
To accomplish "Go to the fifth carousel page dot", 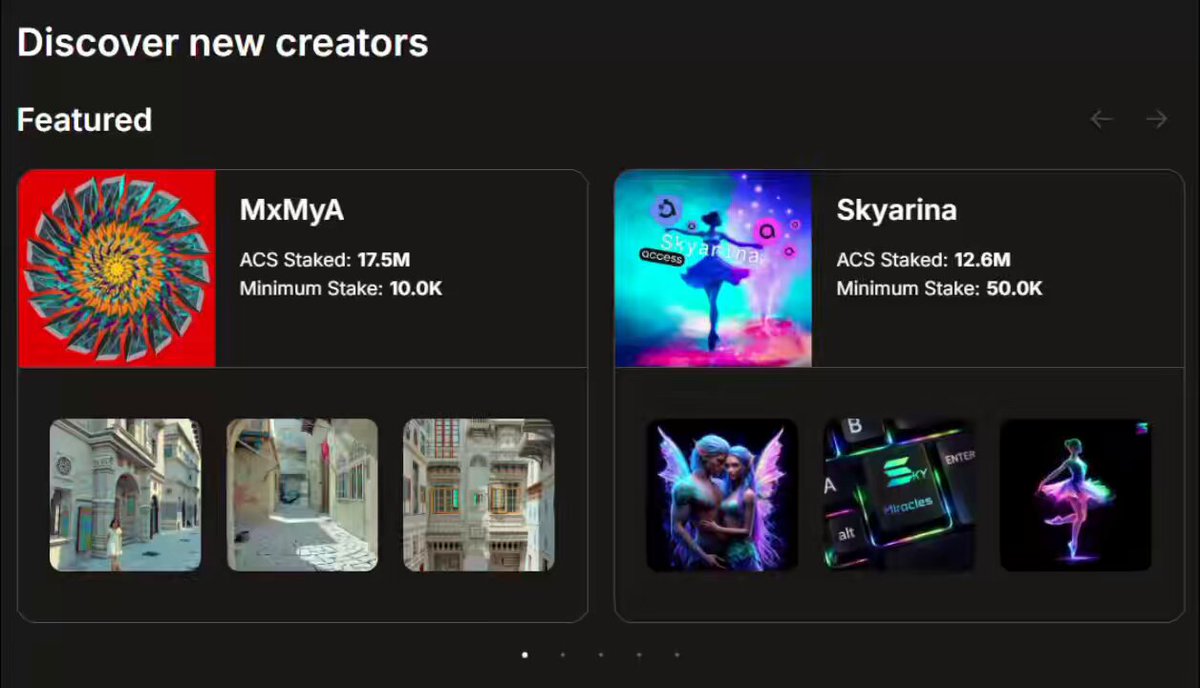I will [677, 655].
